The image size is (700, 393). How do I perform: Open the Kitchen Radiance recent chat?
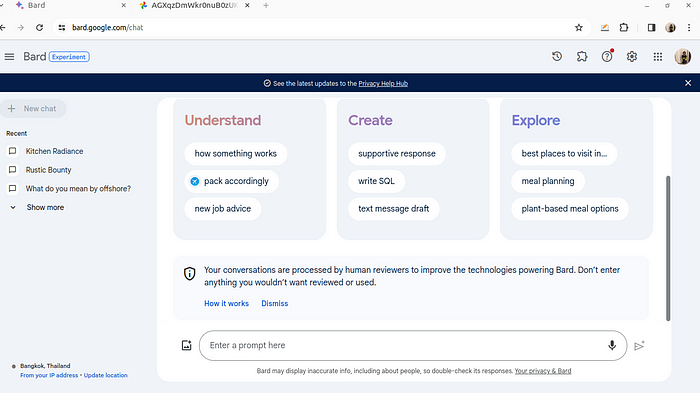[54, 151]
